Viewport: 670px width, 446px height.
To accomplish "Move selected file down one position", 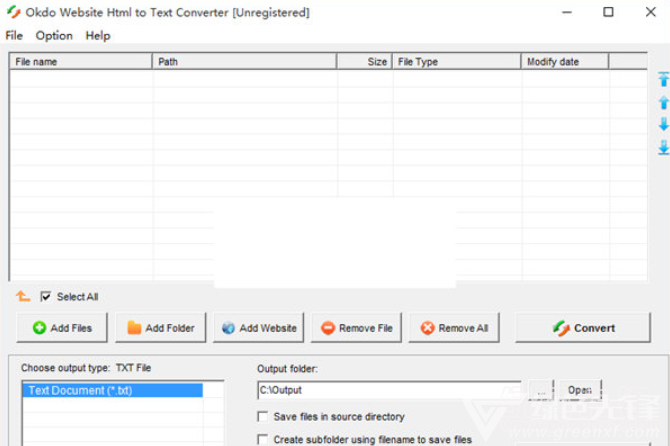I will [664, 124].
